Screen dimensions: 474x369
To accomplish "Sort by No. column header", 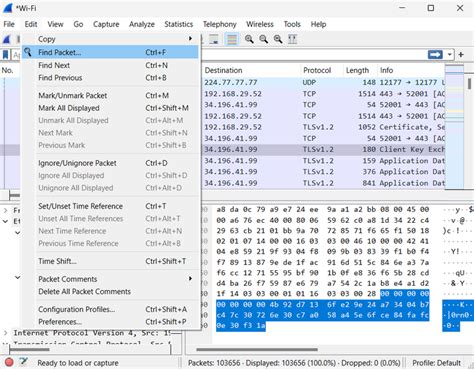I will (8, 70).
